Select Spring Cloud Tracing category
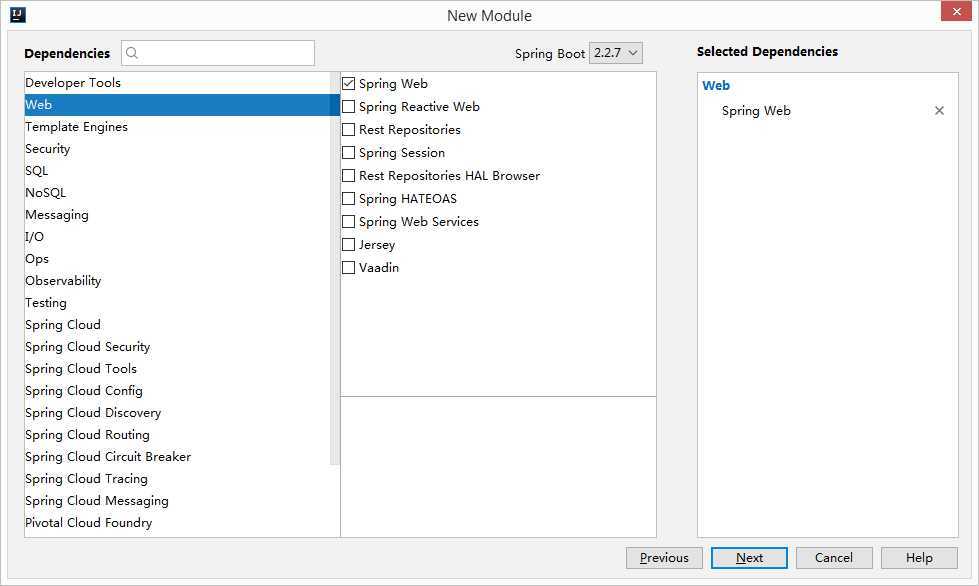This screenshot has height=586, width=979. [x=177, y=479]
